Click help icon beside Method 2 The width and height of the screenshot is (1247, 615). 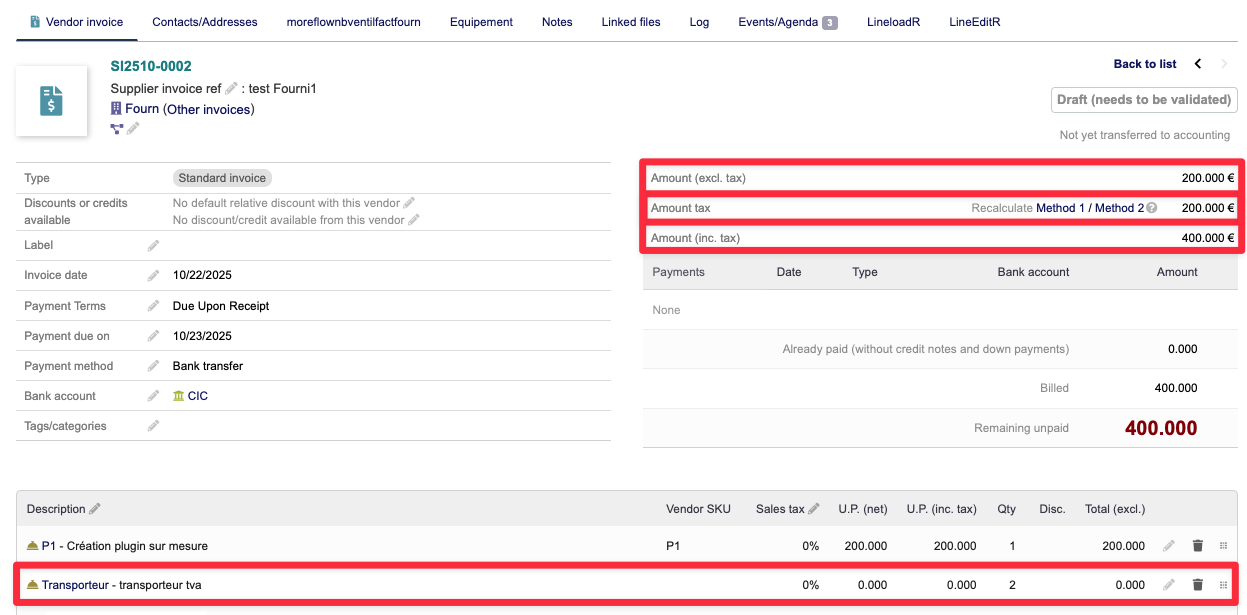coord(1152,208)
